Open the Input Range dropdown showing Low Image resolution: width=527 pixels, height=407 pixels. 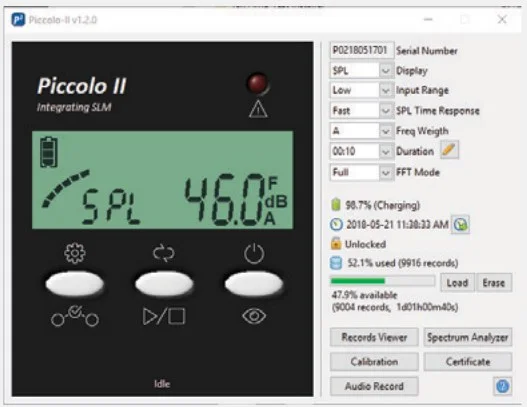[x=362, y=90]
